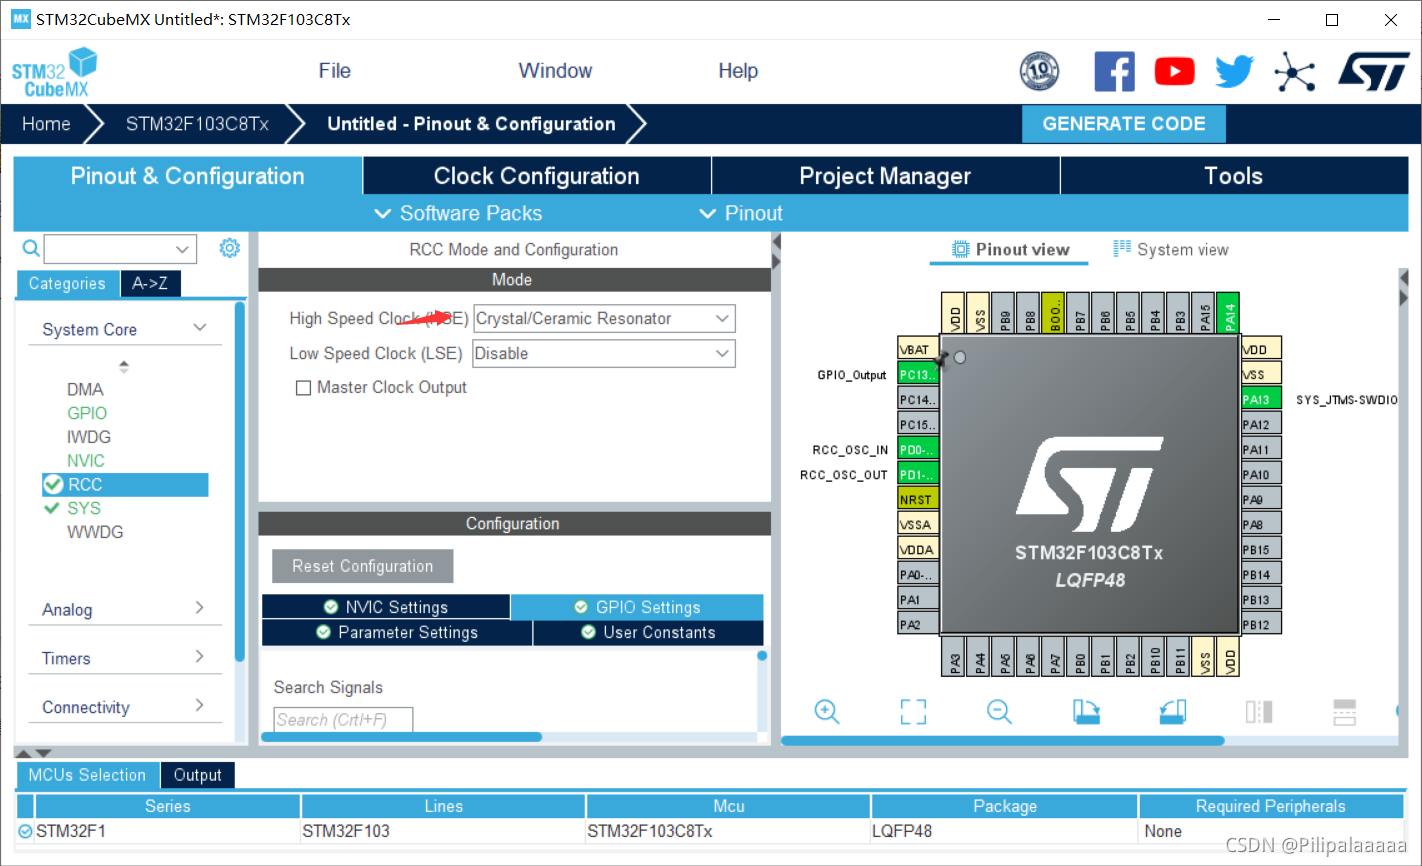This screenshot has height=866, width=1422.
Task: Zoom in on the pinout view
Action: pyautogui.click(x=827, y=711)
